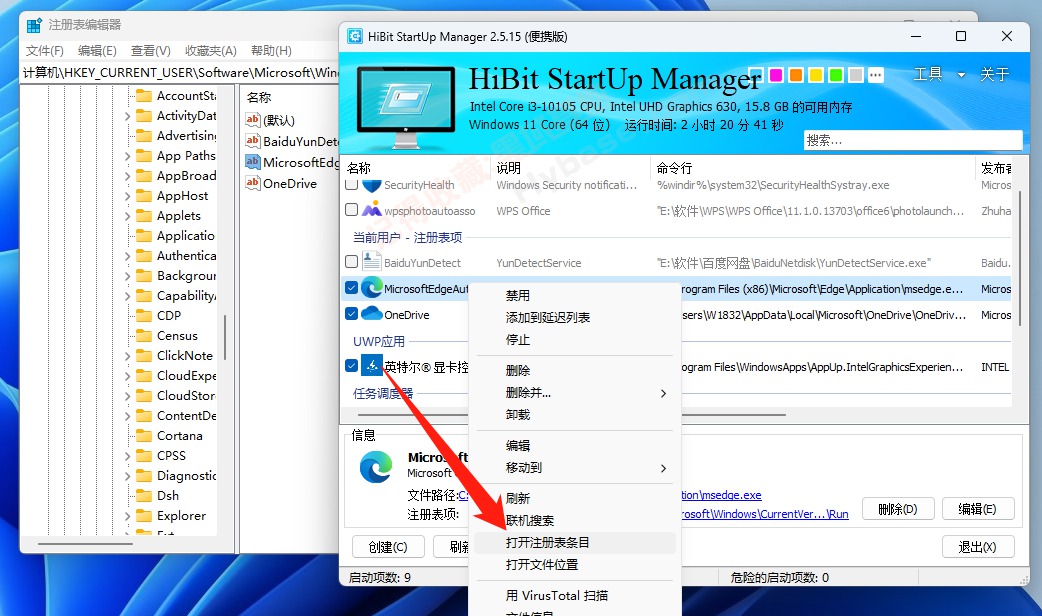Viewport: 1042px width, 616px height.
Task: Uncheck the MicrosoftEdgeAutoLaunch checkbox
Action: [352, 288]
